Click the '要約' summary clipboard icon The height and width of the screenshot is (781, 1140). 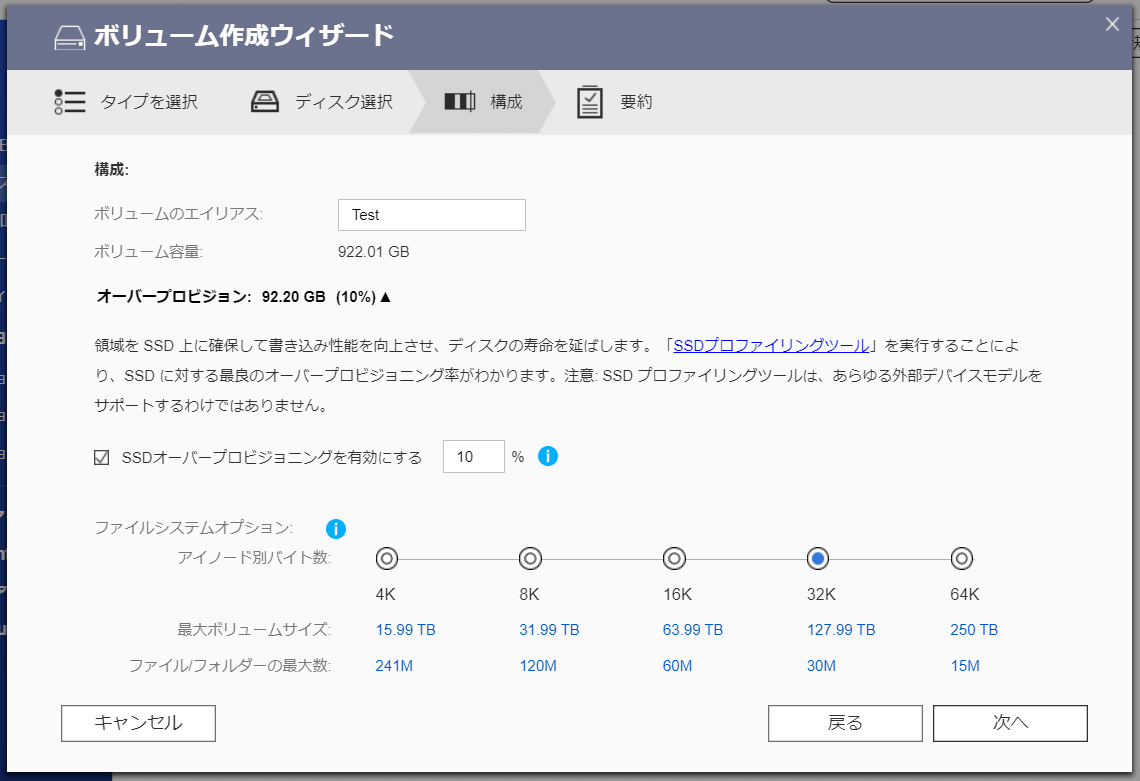click(x=590, y=102)
